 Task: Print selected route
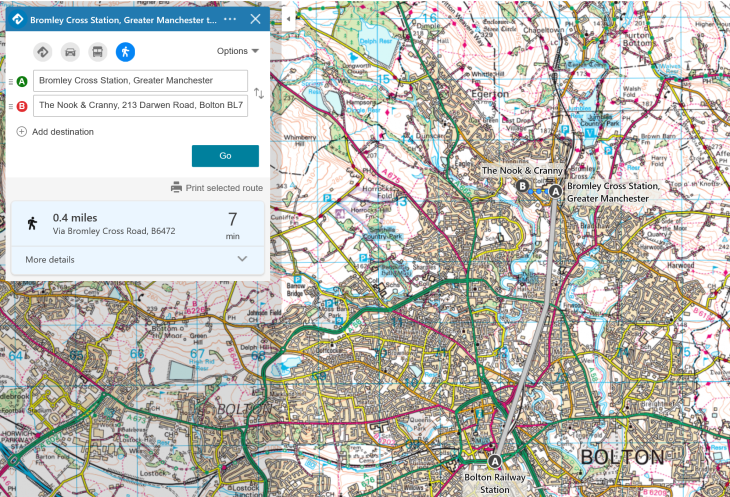217,187
